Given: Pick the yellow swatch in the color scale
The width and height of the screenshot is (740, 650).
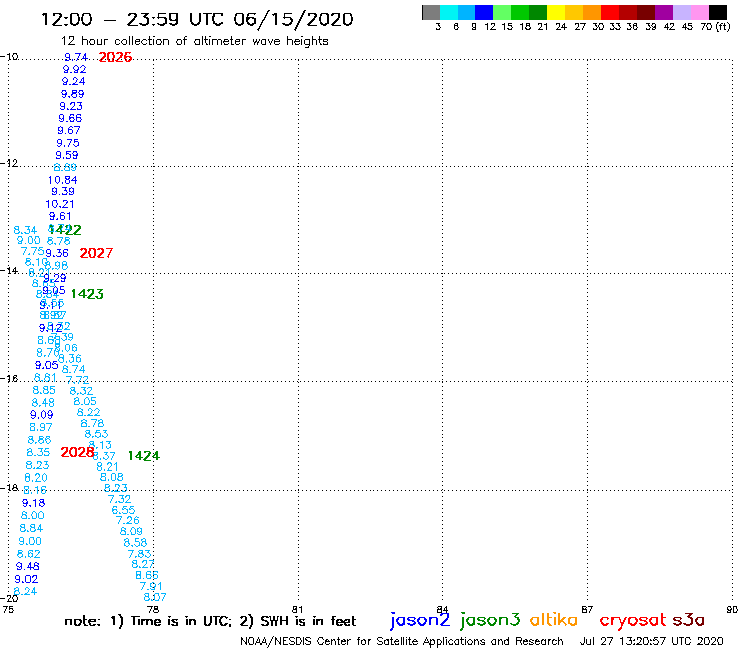Looking at the screenshot, I should pos(556,12).
